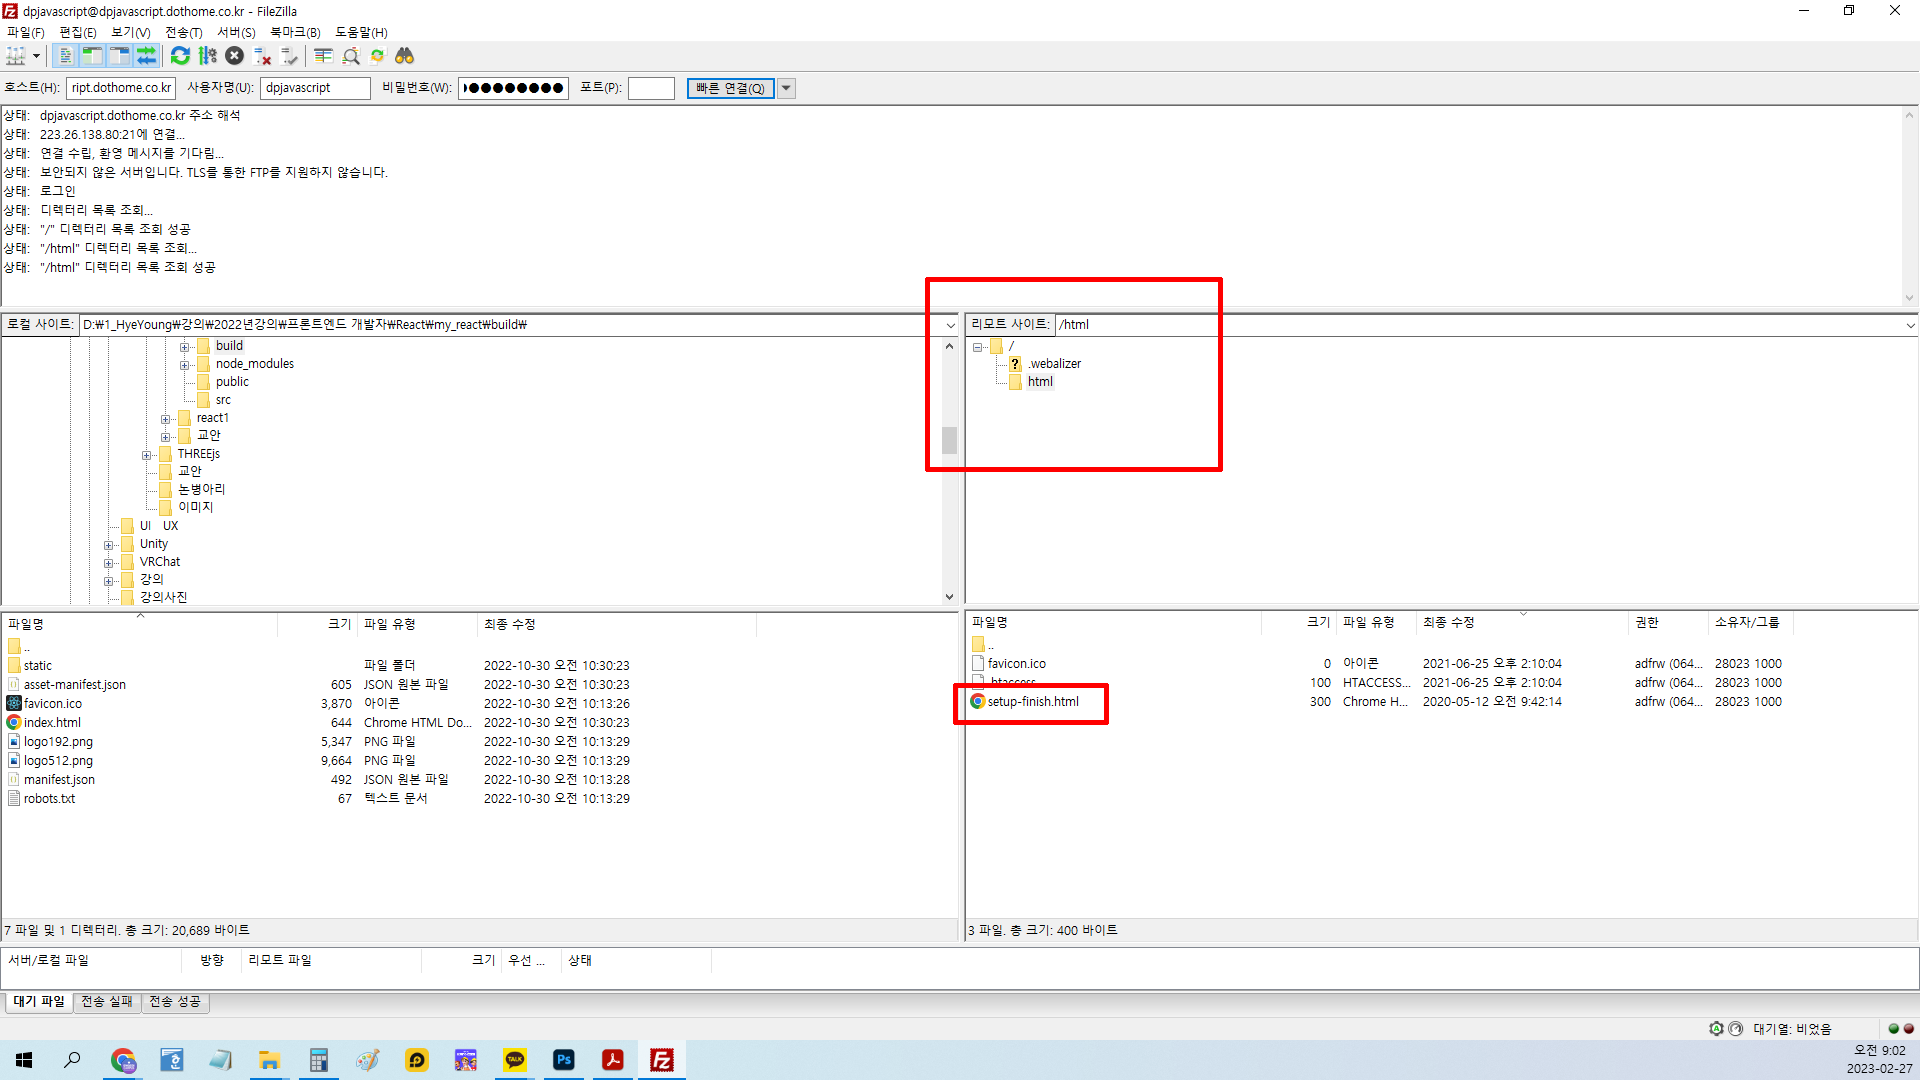Open quick connect history dropdown arrow
The width and height of the screenshot is (1920, 1080).
click(x=787, y=88)
